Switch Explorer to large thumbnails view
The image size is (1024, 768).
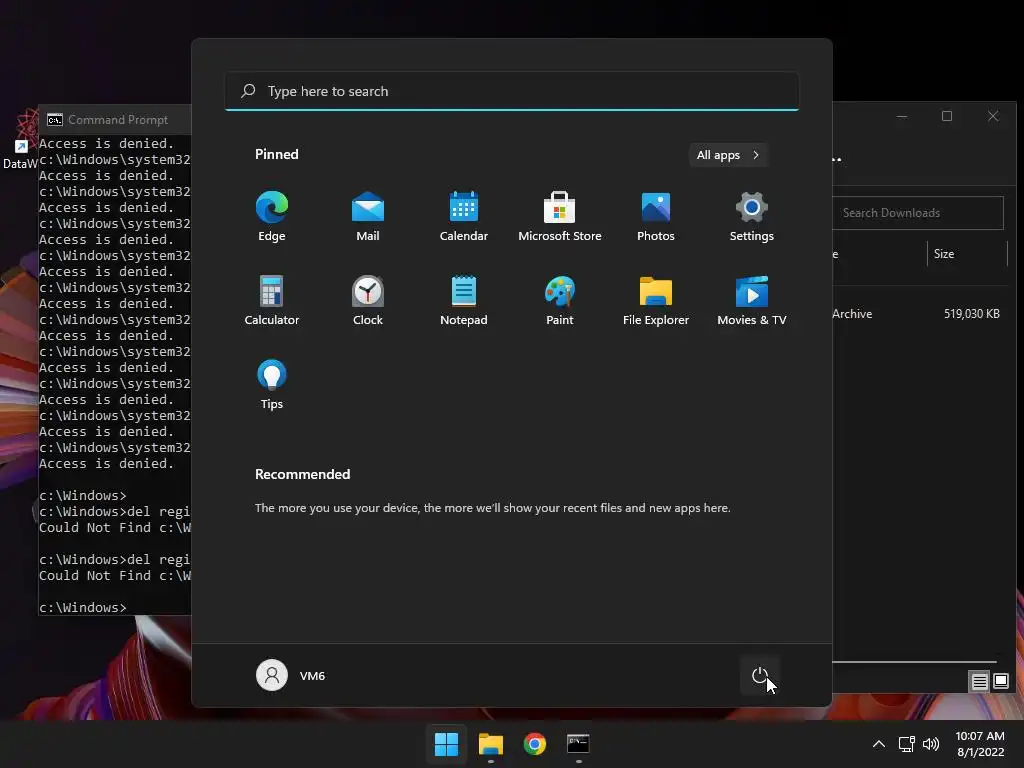(1000, 682)
